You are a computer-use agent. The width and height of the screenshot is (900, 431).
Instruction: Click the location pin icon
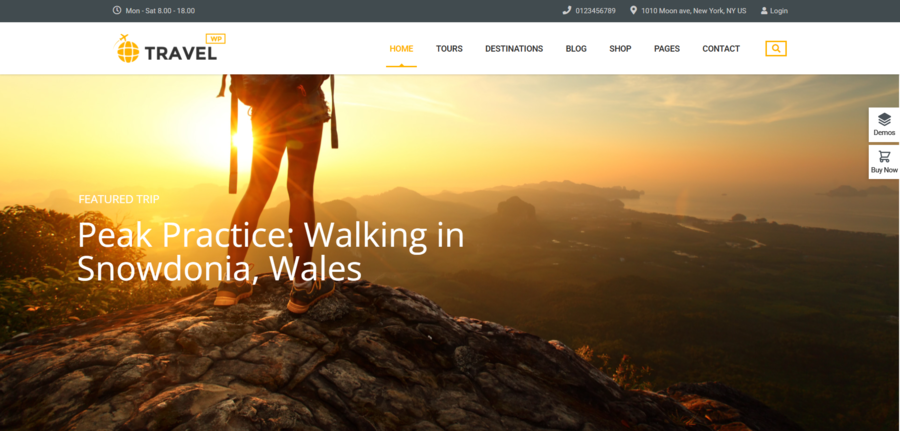[633, 11]
